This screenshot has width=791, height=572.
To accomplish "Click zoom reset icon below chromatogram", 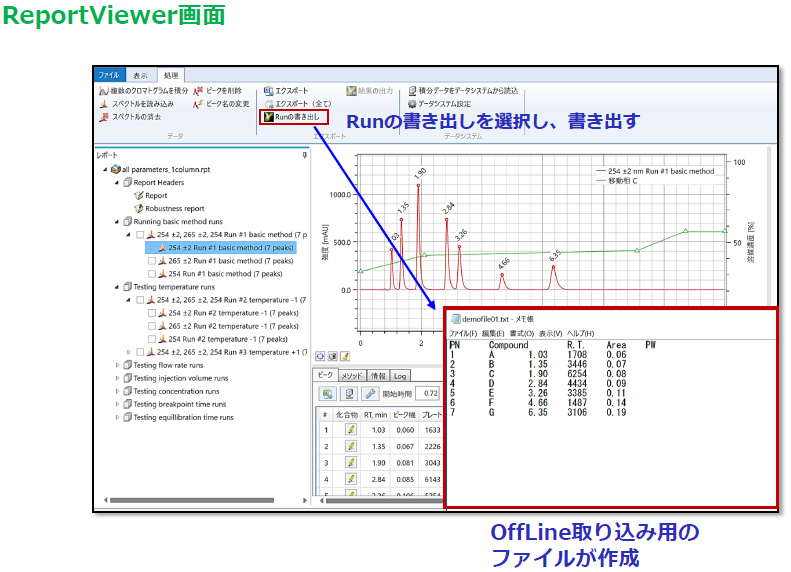I will click(x=320, y=356).
